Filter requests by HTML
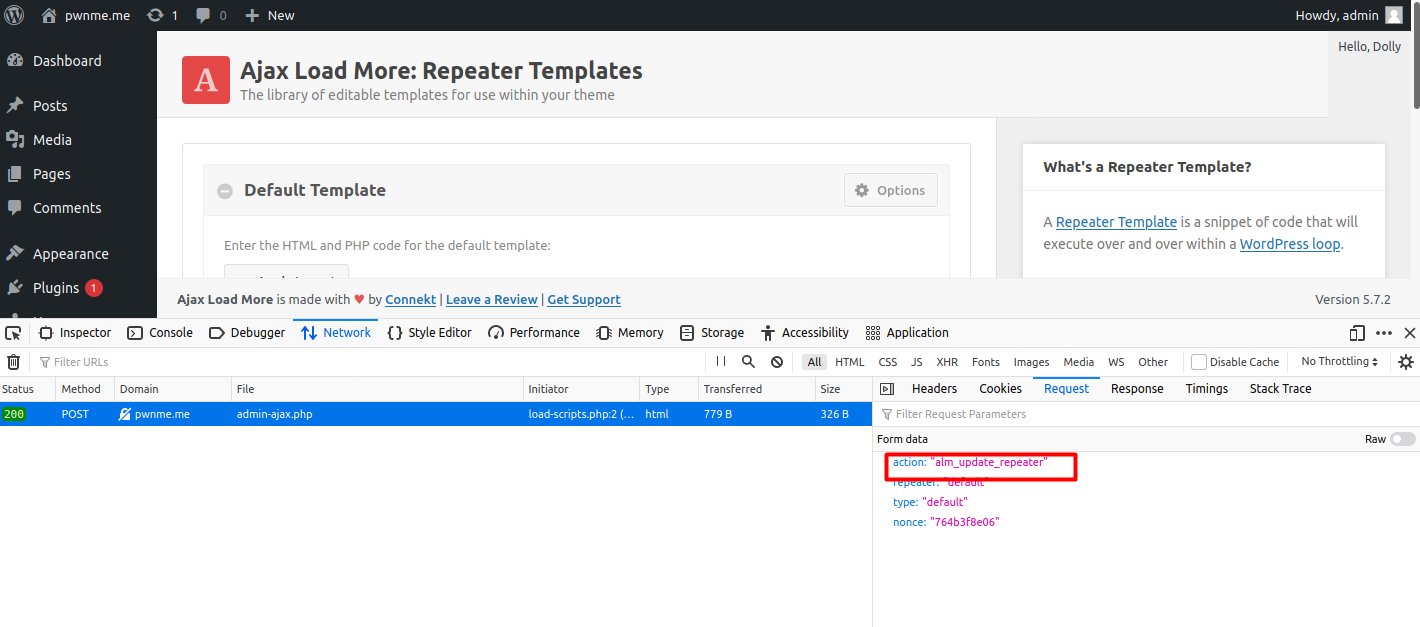Screen dimensions: 1420x627 point(850,362)
